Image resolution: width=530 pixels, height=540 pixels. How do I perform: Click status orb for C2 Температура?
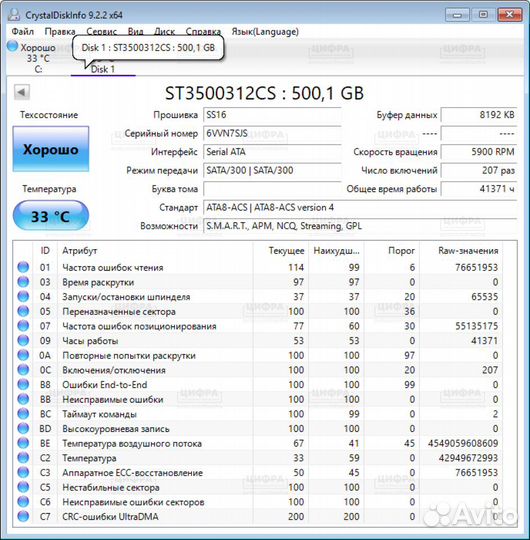pyautogui.click(x=23, y=458)
